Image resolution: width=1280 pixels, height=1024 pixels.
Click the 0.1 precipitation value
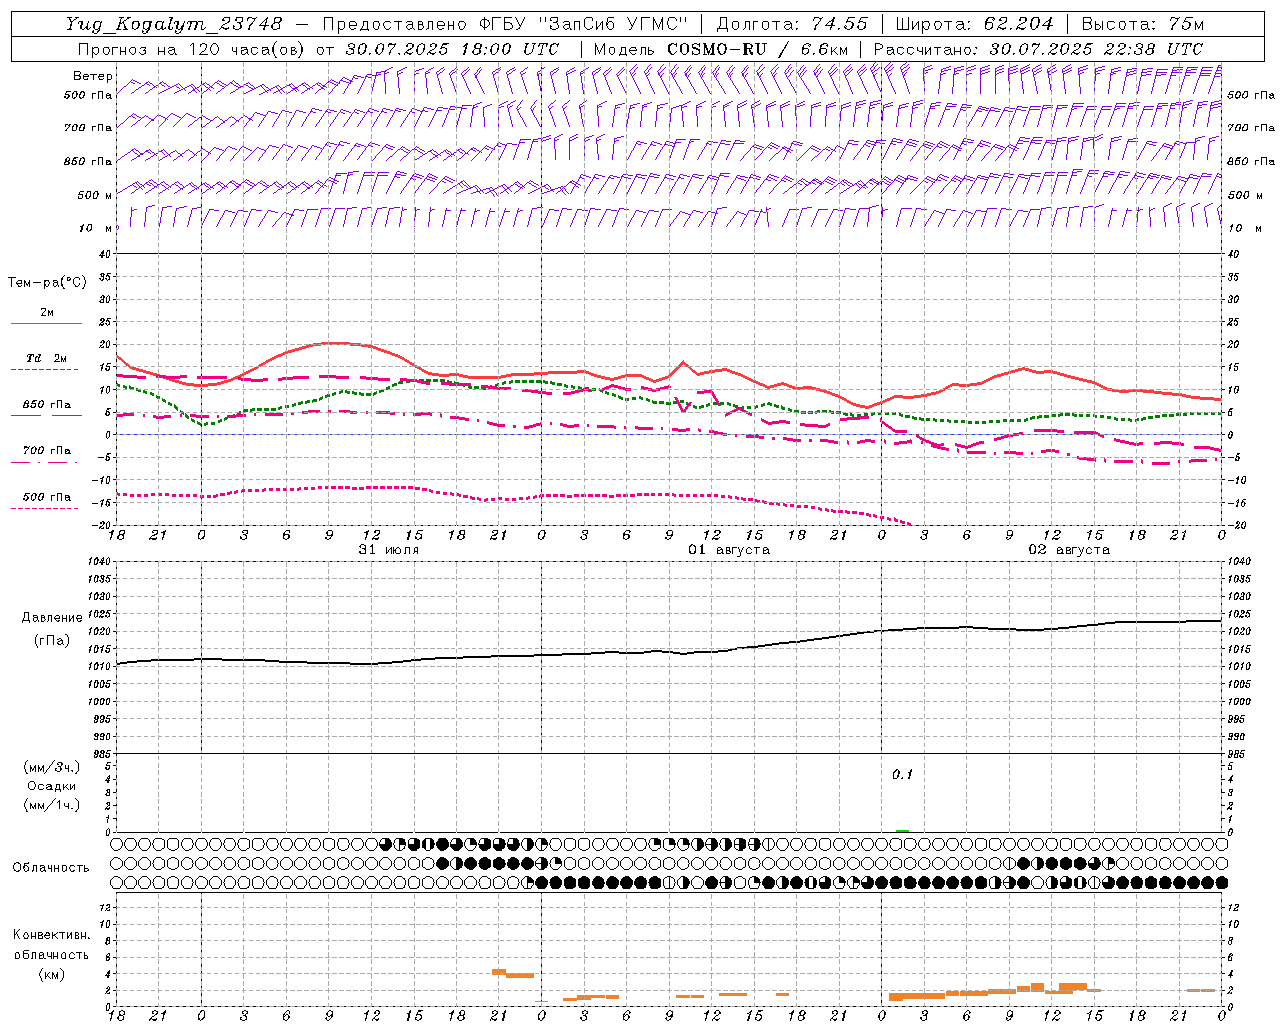903,775
